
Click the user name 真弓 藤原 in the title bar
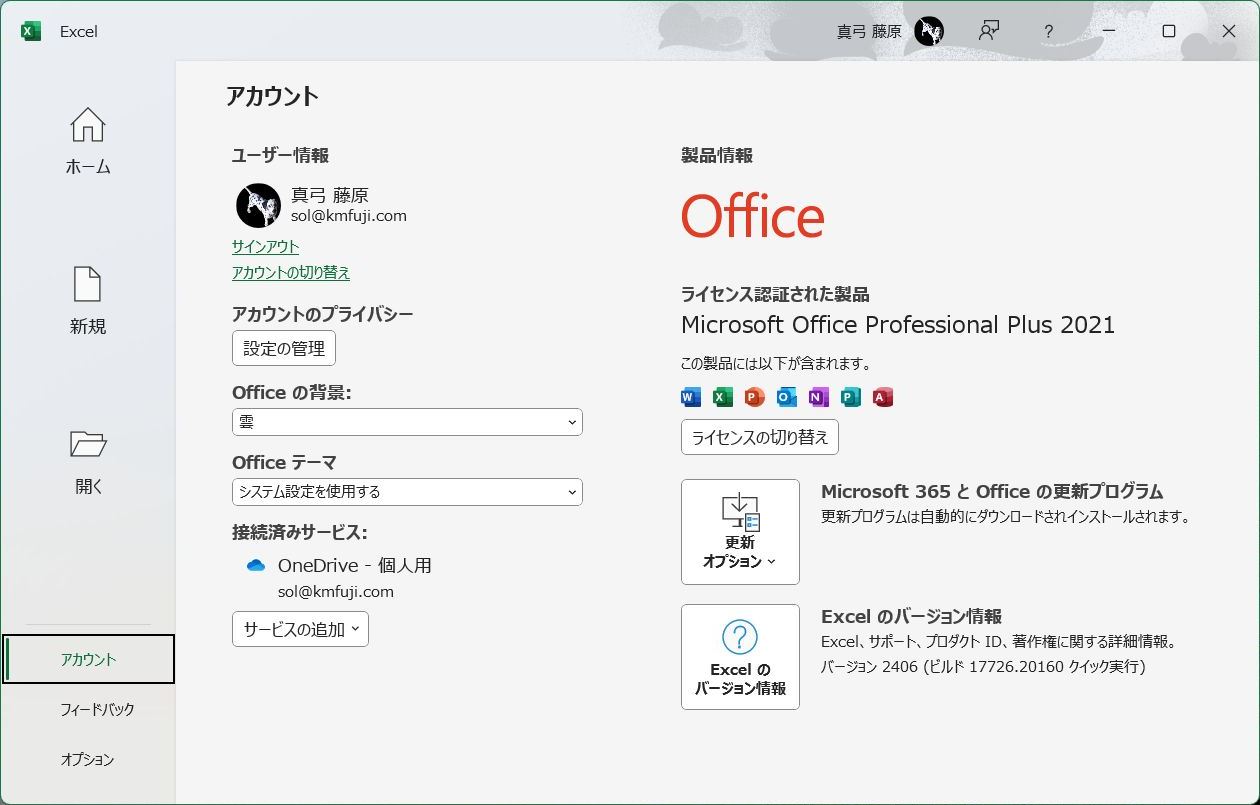tap(869, 31)
